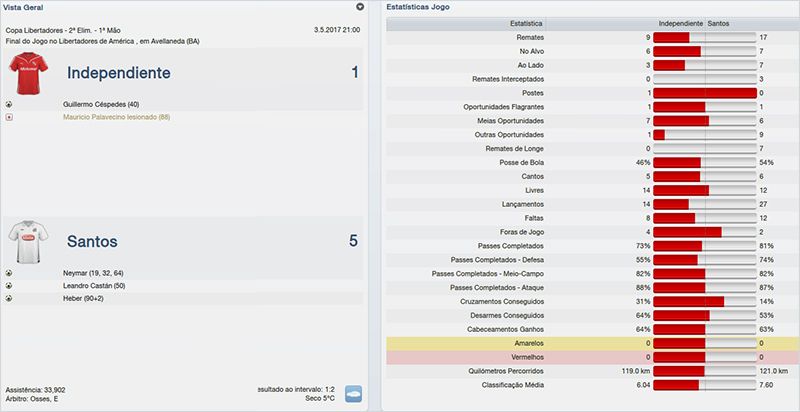Click goal icon beside Leandro Castán
Screen dimensions: 800x412
click(9, 285)
